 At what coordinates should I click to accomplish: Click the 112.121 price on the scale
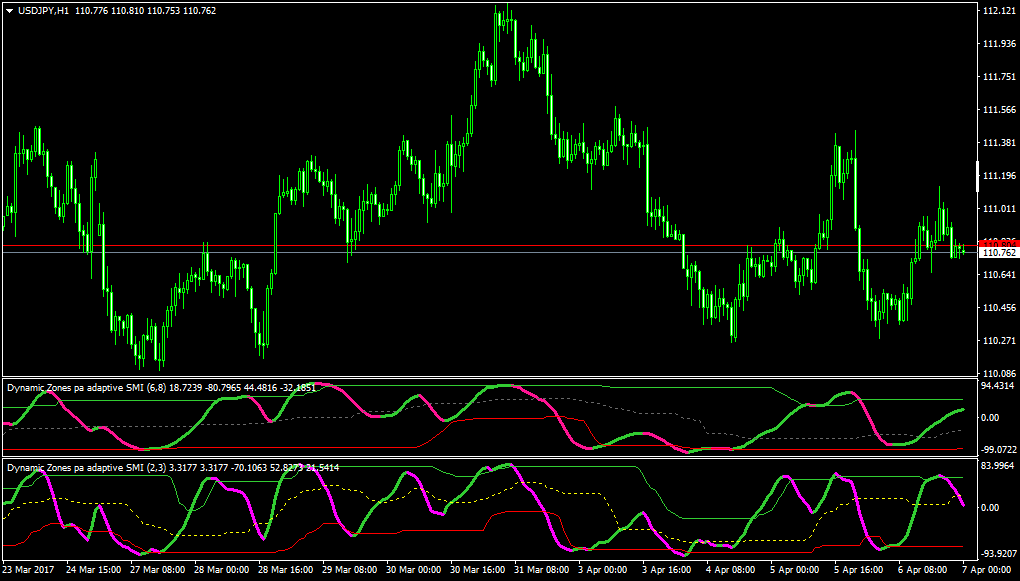998,11
